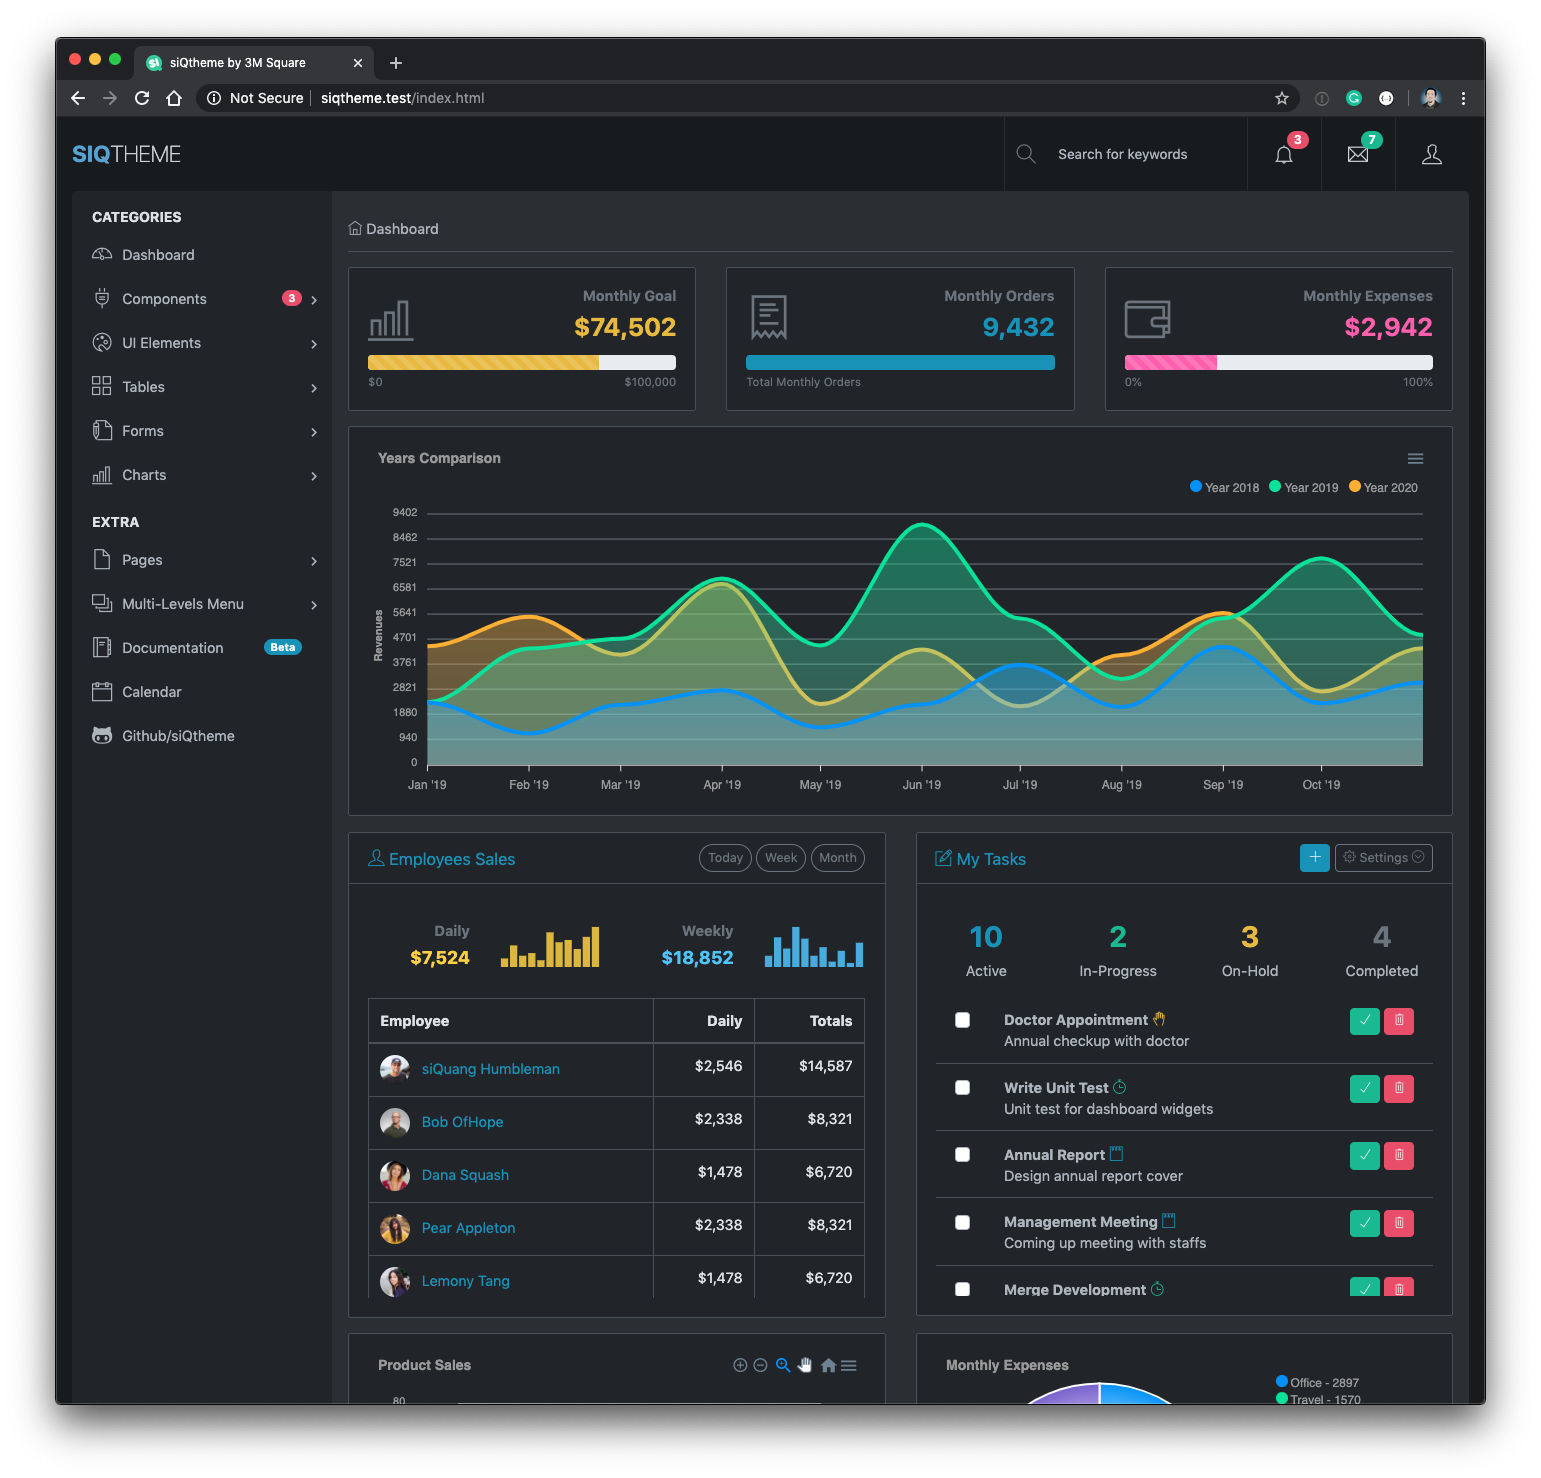The height and width of the screenshot is (1478, 1541).
Task: Add a new task with plus button
Action: point(1315,857)
